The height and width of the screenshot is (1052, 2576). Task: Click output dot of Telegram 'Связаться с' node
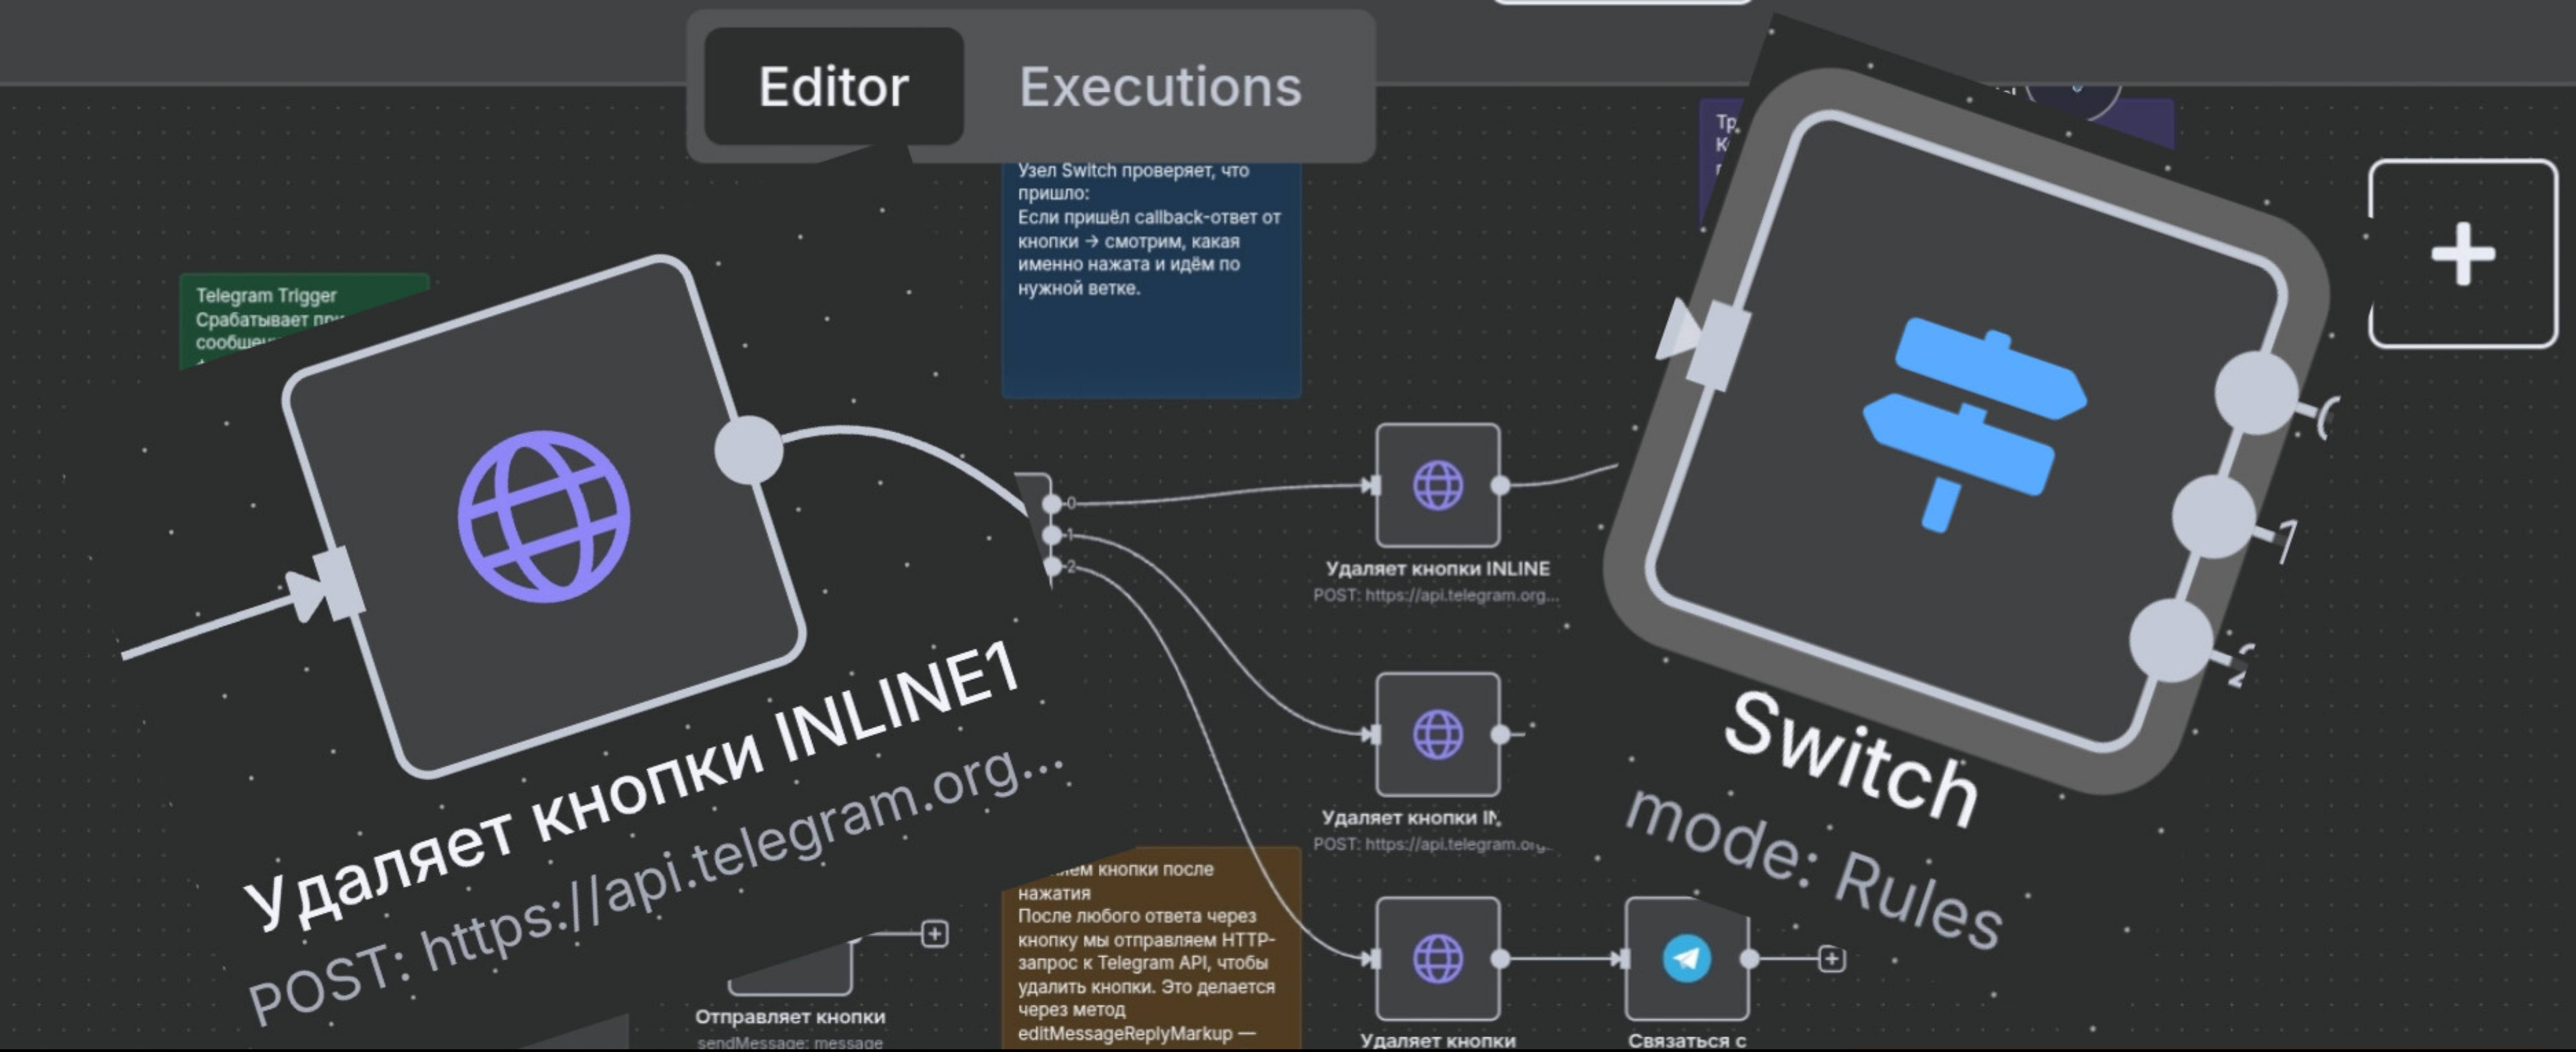pyautogui.click(x=1749, y=959)
